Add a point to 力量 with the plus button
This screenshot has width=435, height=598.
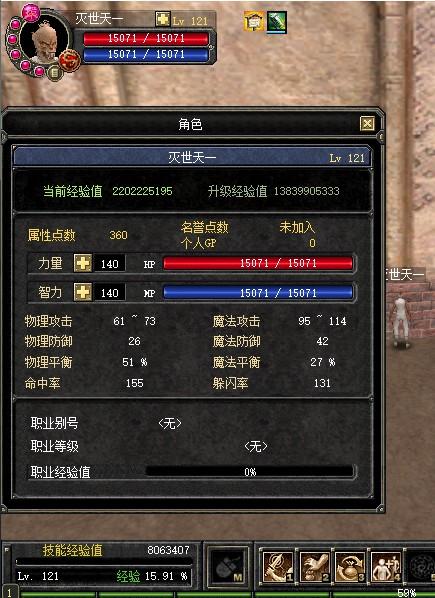tap(83, 263)
